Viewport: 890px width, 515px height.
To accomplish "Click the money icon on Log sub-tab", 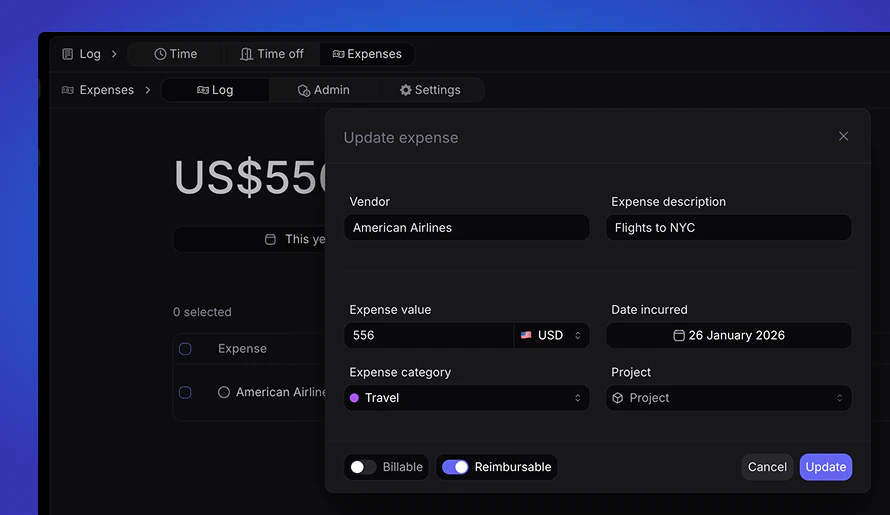I will 203,90.
